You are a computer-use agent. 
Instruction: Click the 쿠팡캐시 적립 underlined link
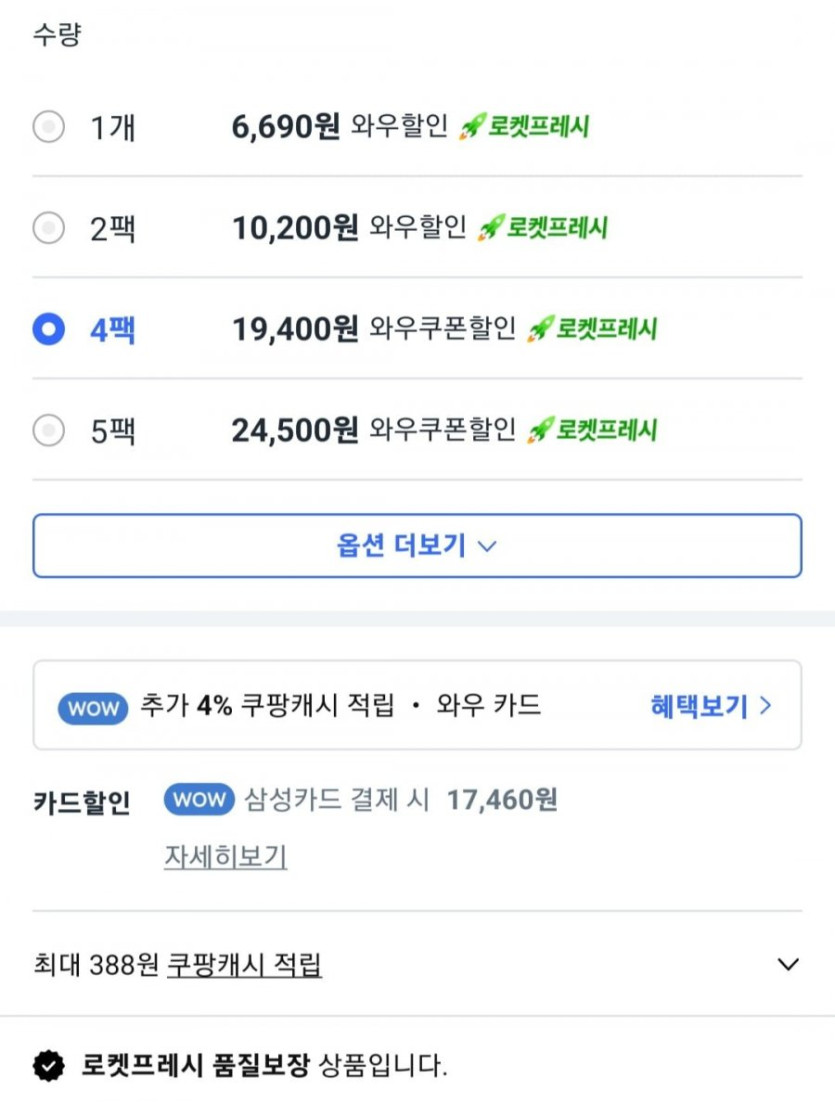tap(244, 965)
